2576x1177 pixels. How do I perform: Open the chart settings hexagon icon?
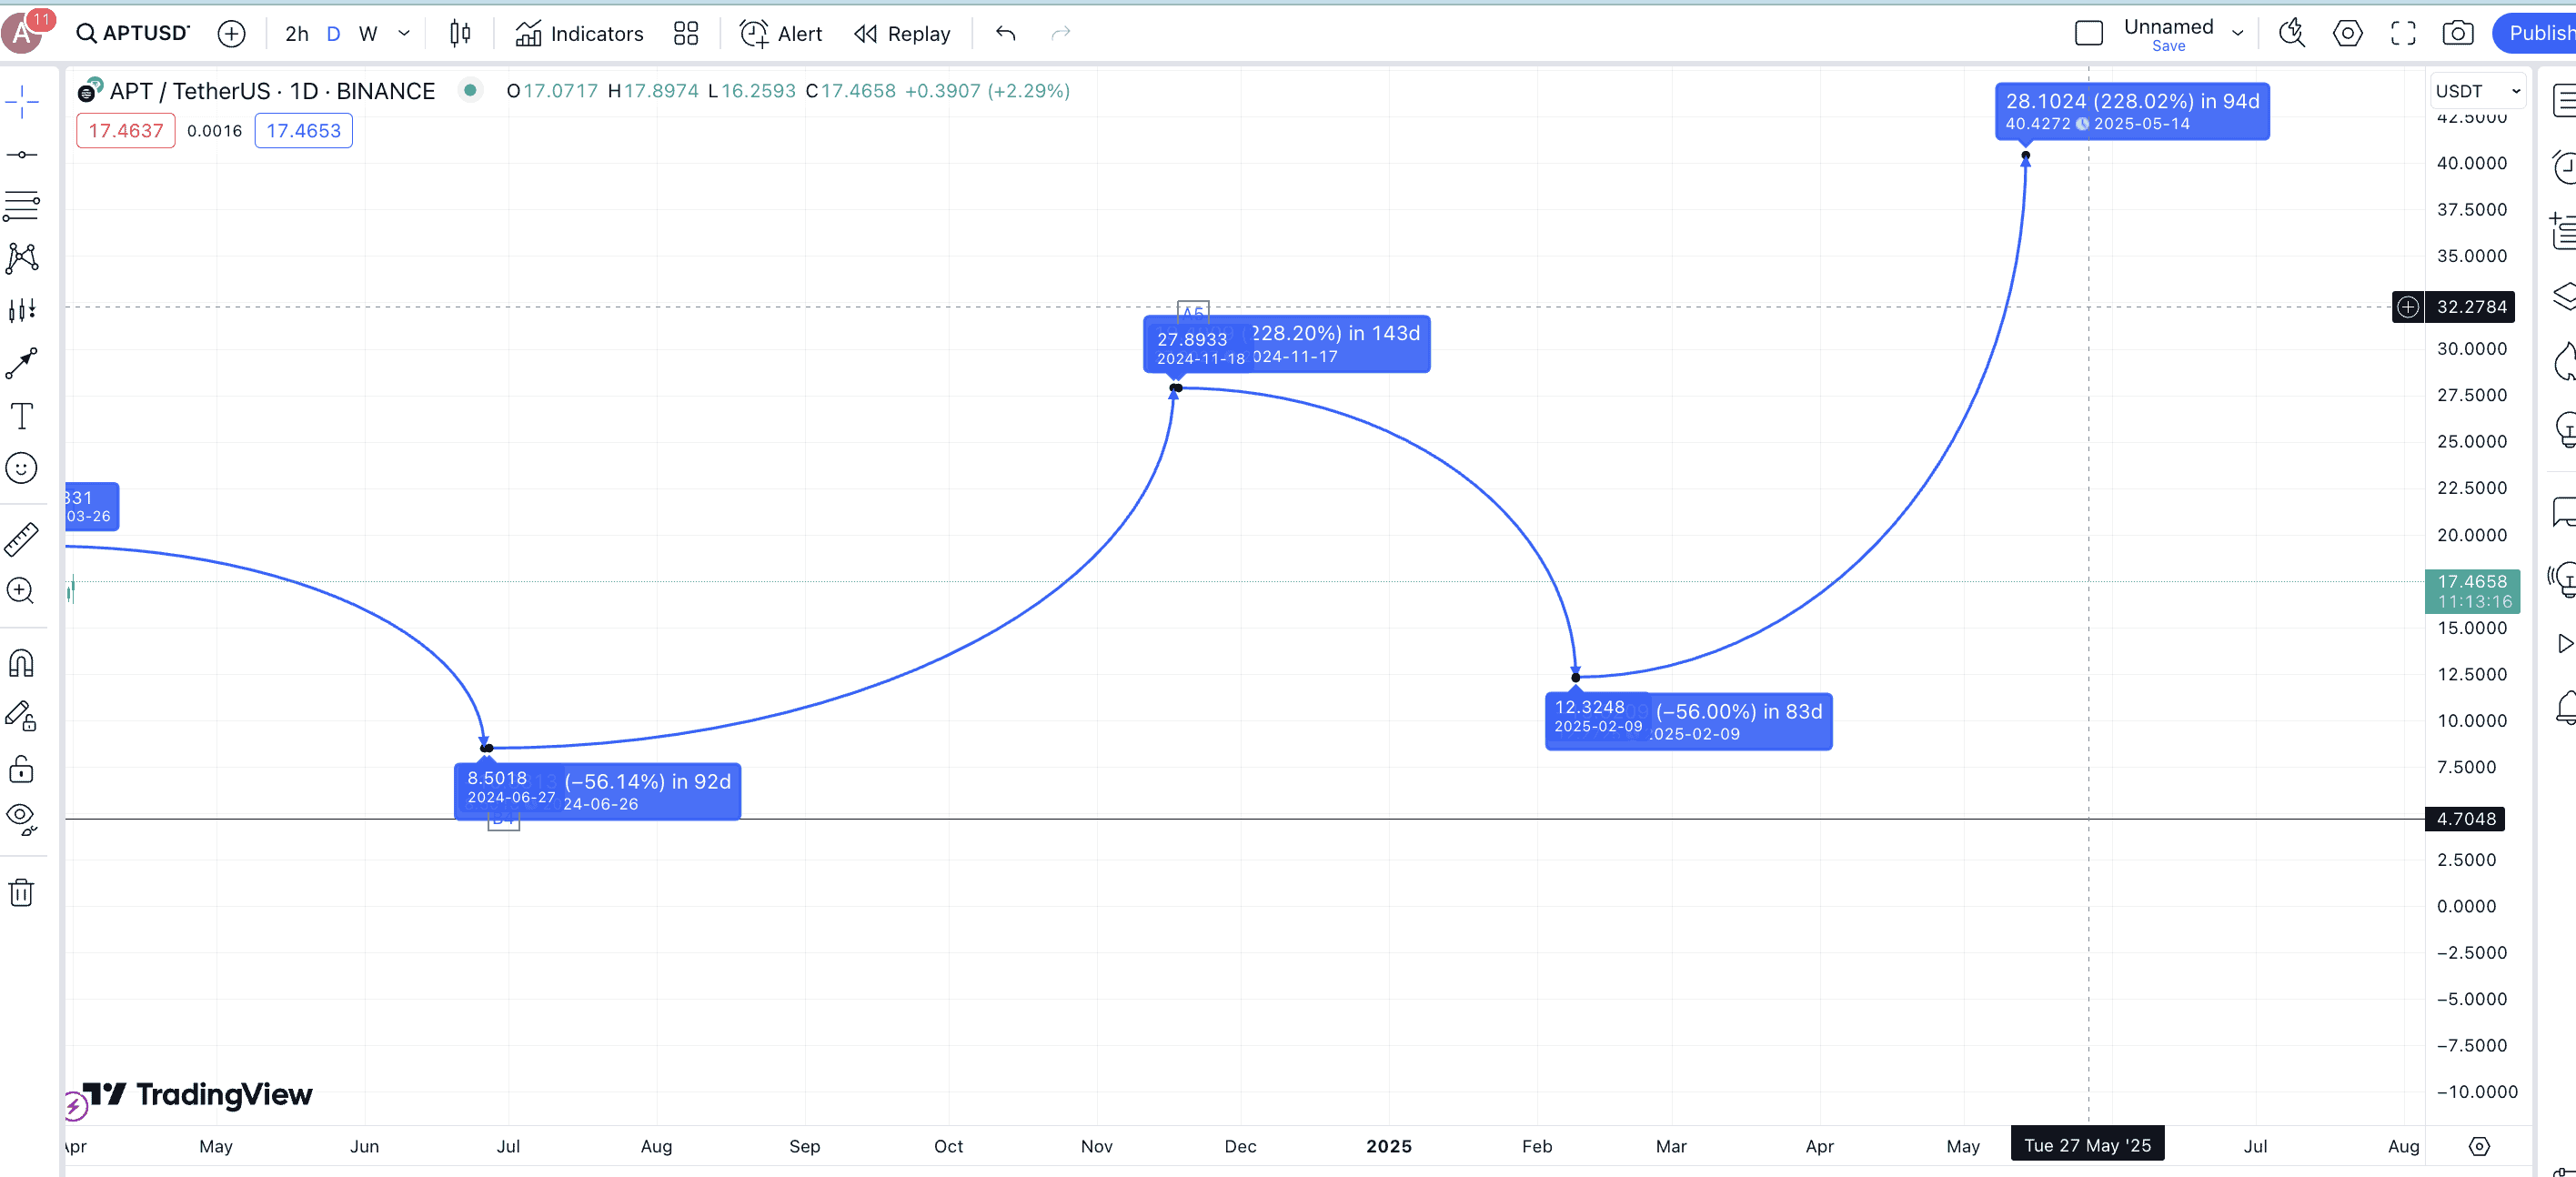click(2347, 34)
